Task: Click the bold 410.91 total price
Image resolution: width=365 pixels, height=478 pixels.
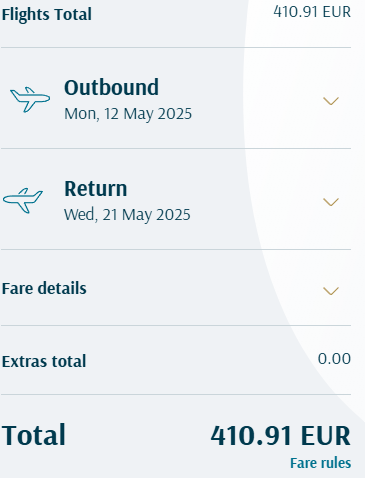Action: (x=253, y=436)
